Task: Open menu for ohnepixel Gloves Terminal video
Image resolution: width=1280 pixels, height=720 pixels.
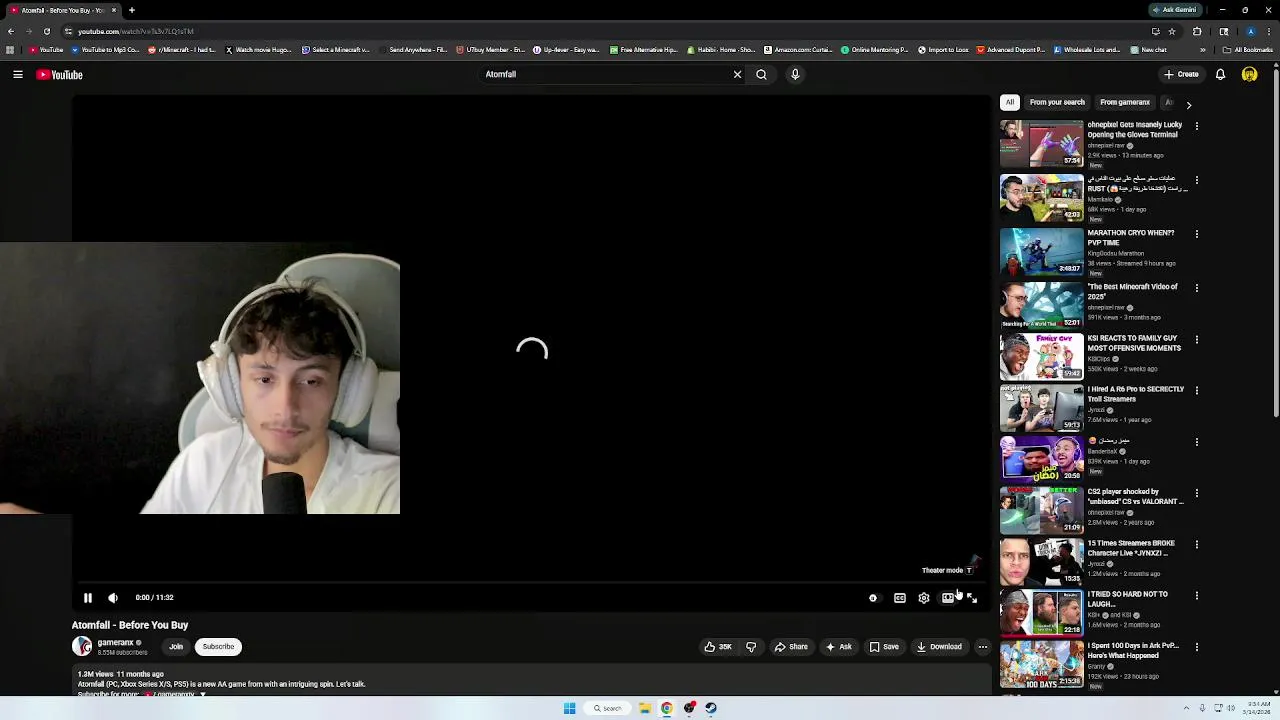Action: click(1196, 126)
